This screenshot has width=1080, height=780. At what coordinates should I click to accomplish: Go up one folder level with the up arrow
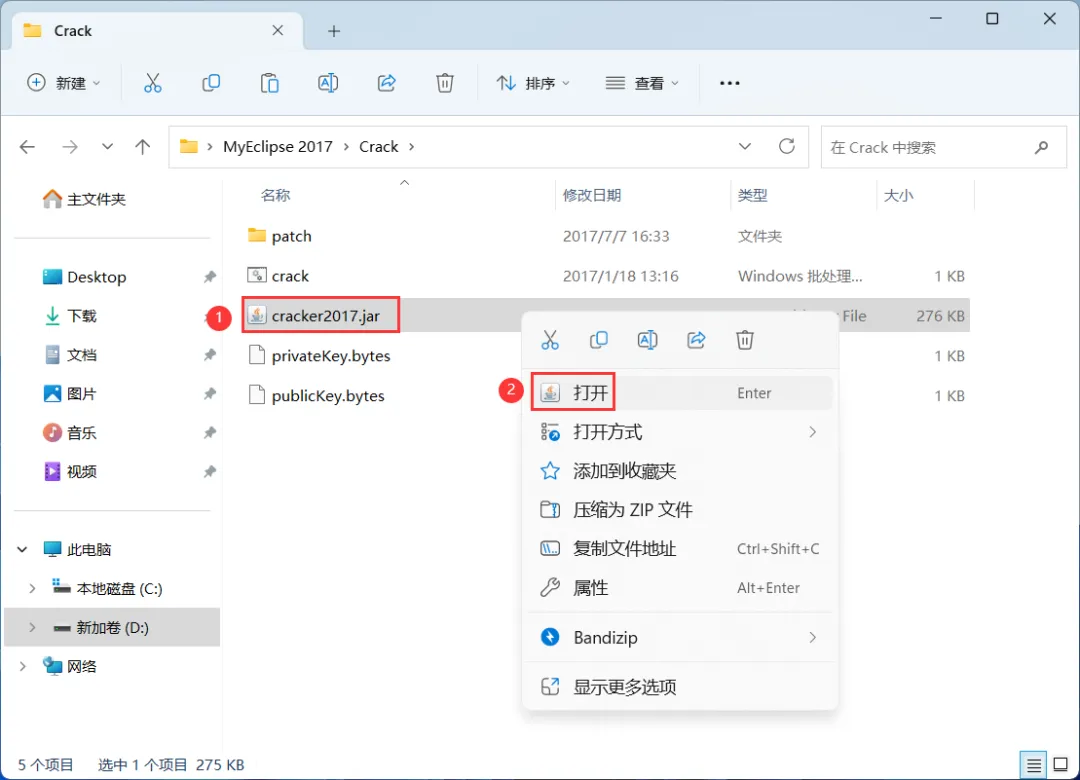(143, 147)
